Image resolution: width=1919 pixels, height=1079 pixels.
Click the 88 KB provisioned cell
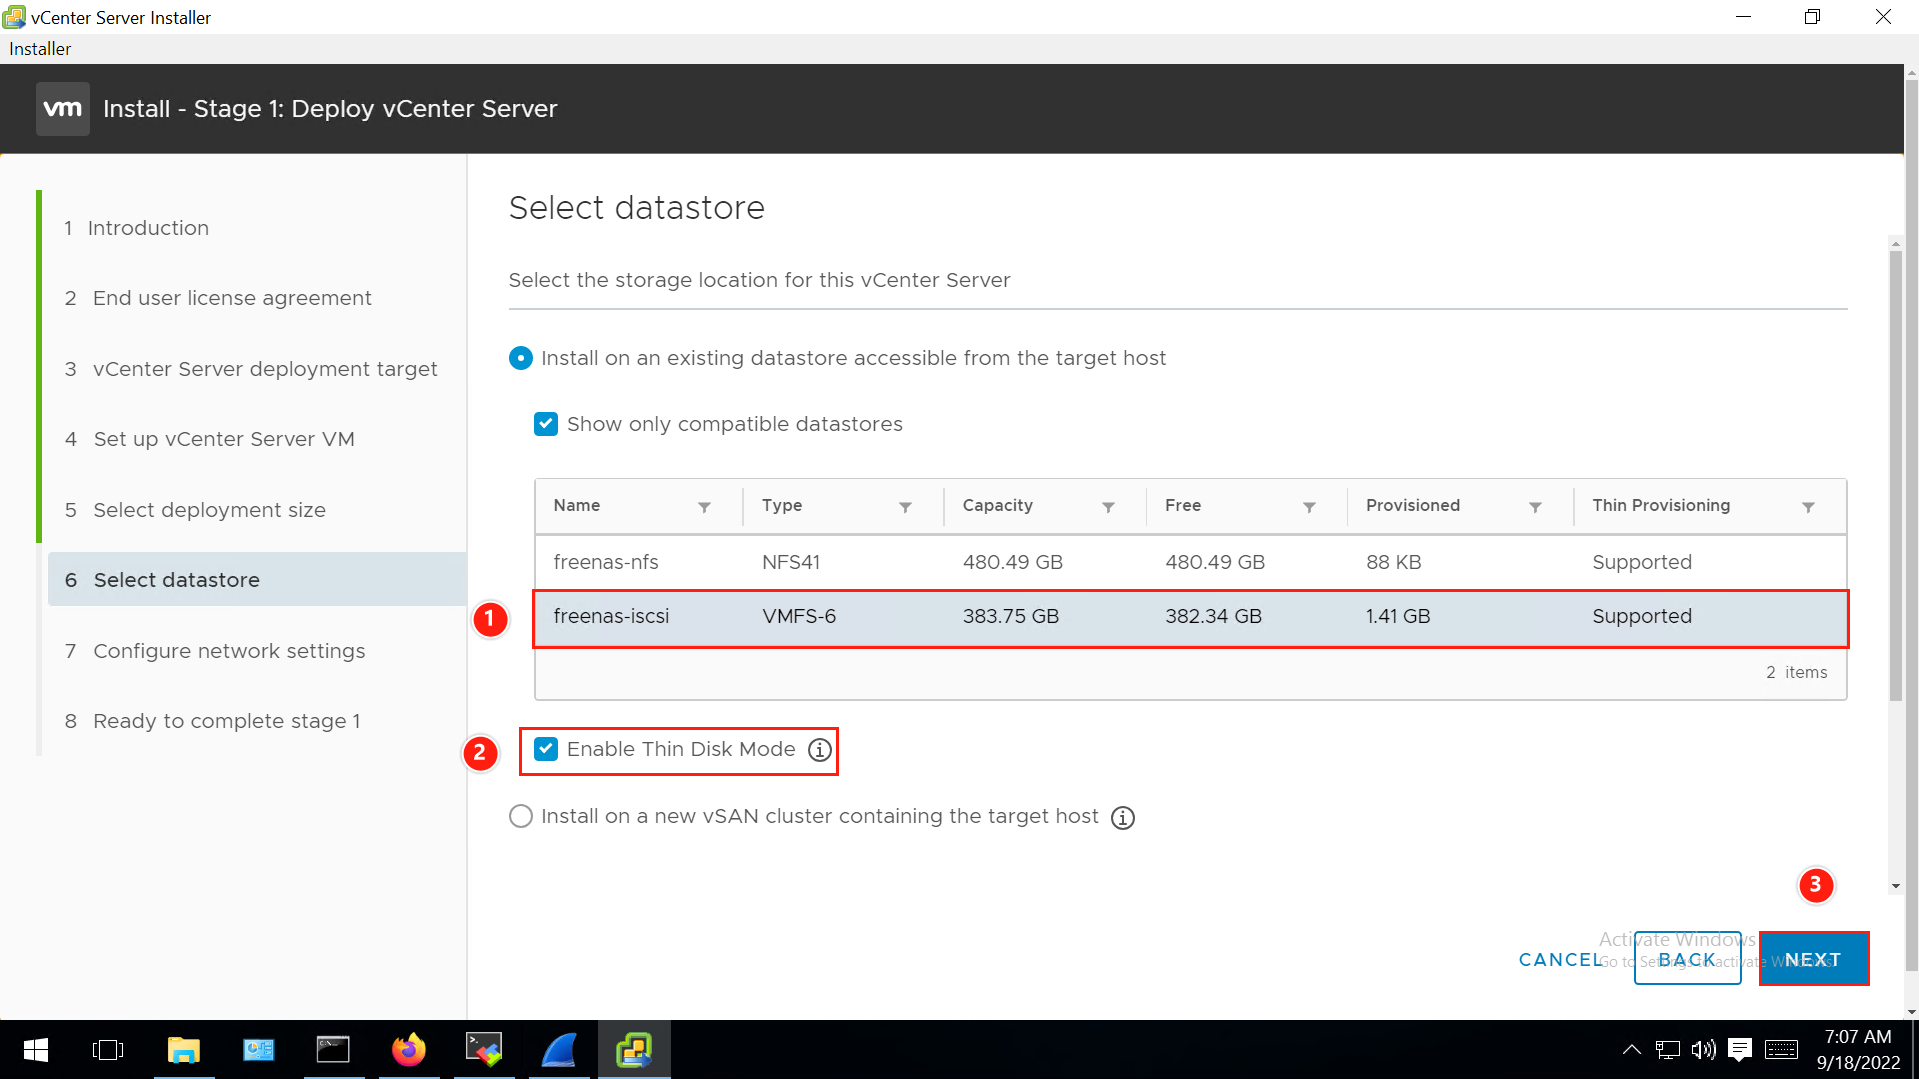coord(1394,562)
